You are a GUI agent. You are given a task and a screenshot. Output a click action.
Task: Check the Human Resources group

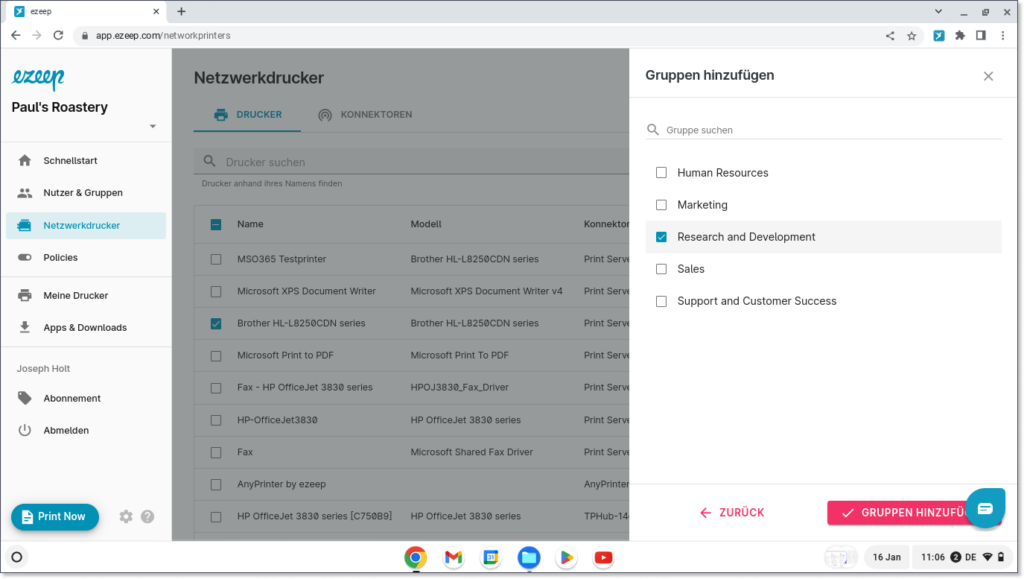pyautogui.click(x=662, y=172)
